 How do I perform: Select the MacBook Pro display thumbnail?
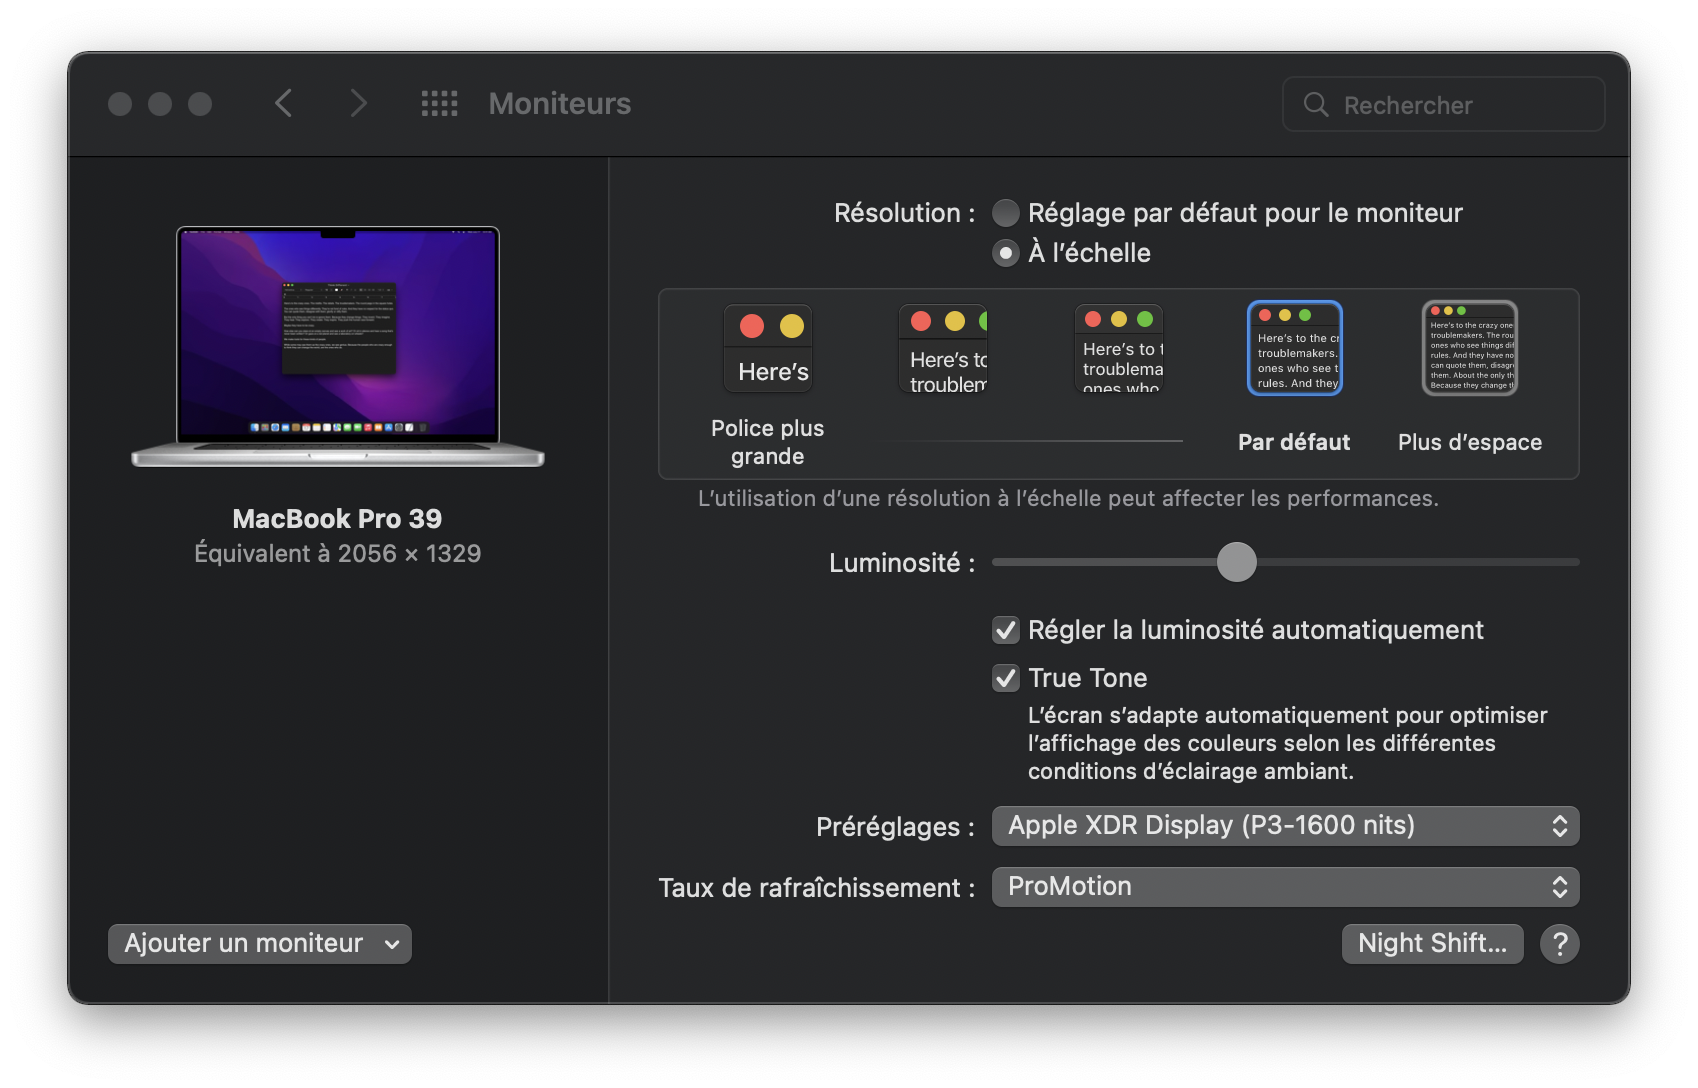click(337, 345)
